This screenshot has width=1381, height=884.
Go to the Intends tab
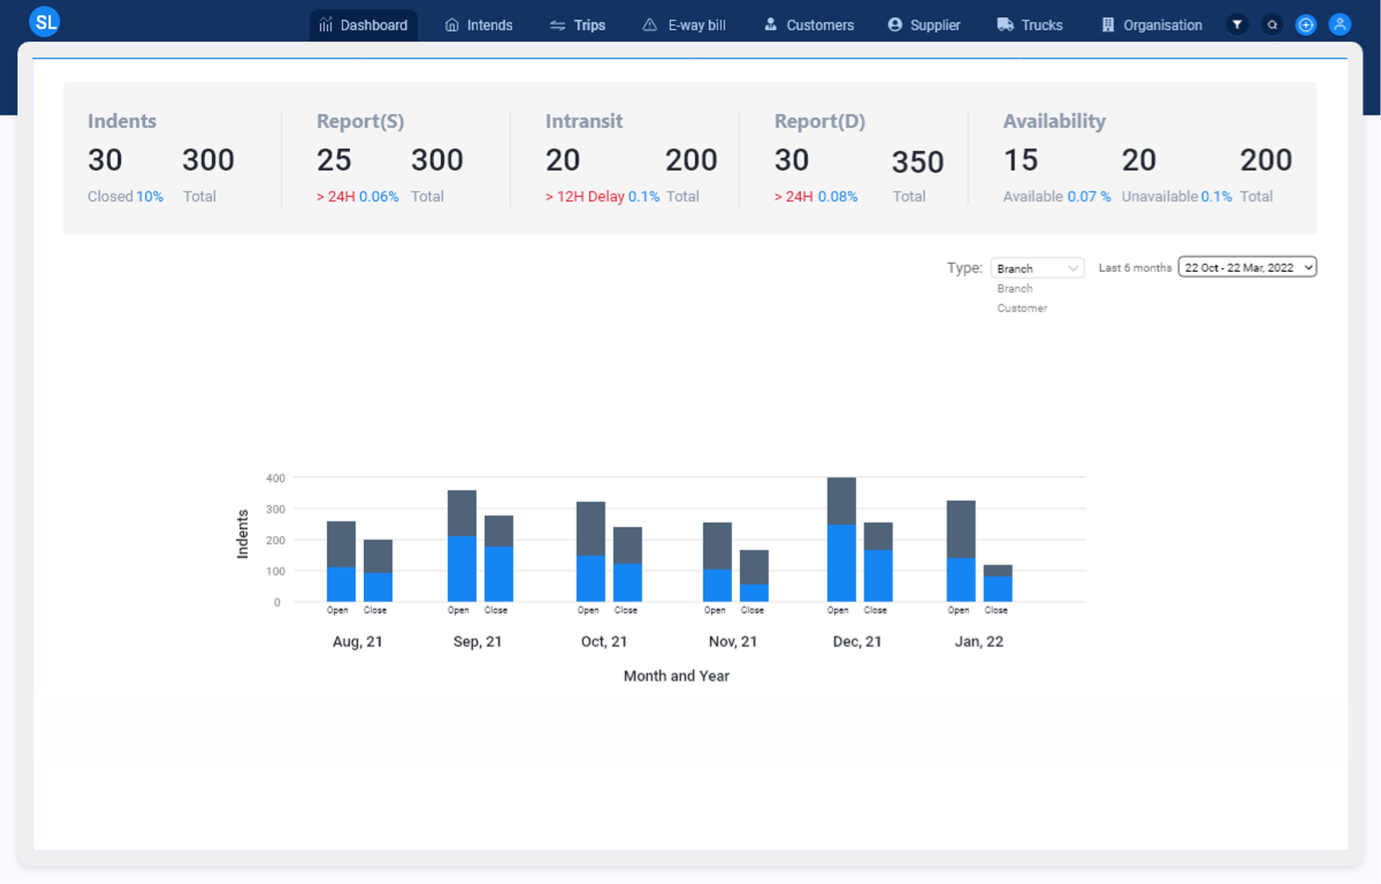pyautogui.click(x=479, y=25)
